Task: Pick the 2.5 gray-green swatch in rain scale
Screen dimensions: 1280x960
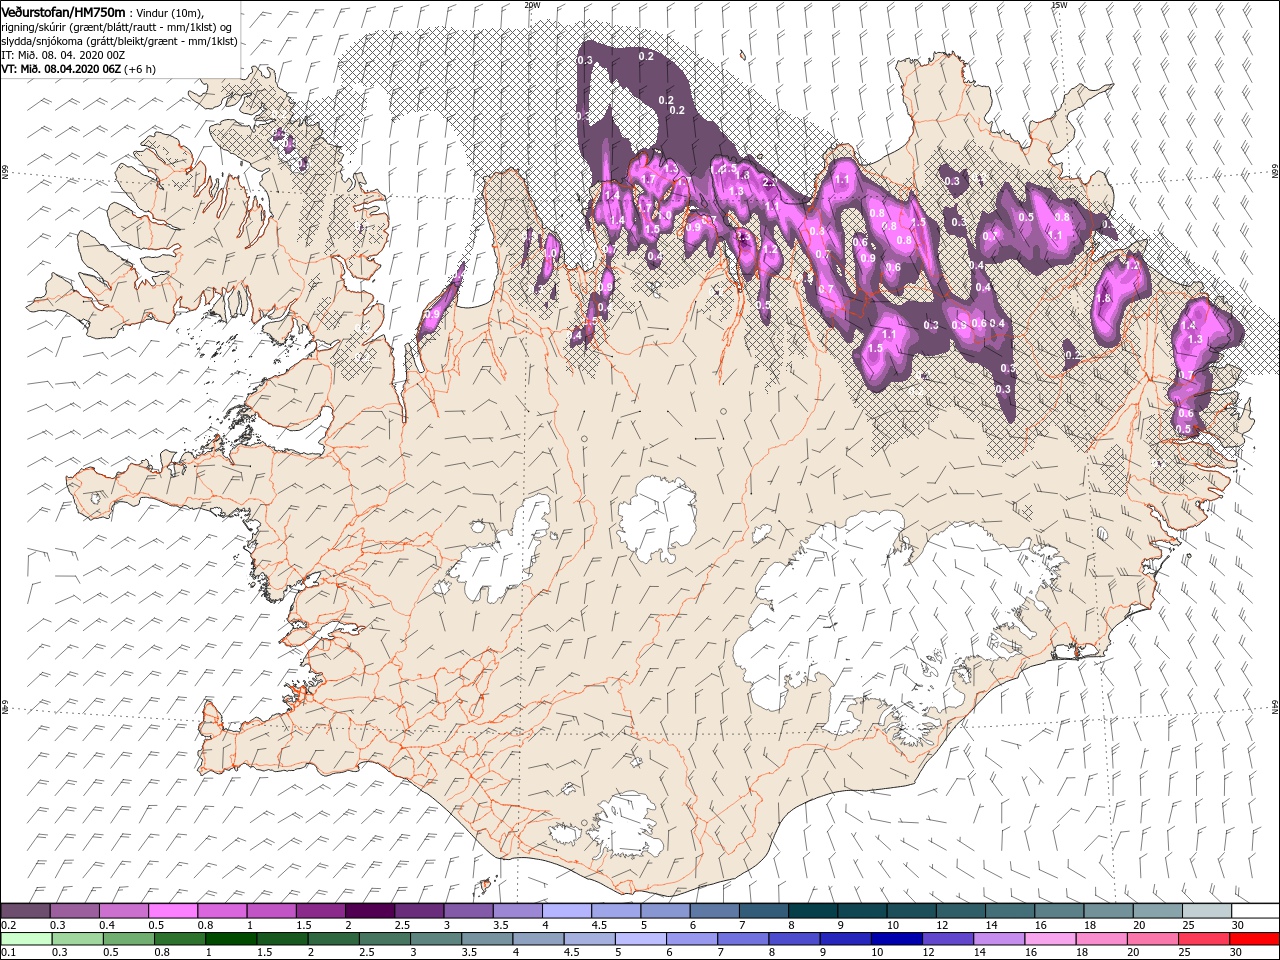Action: tap(385, 939)
